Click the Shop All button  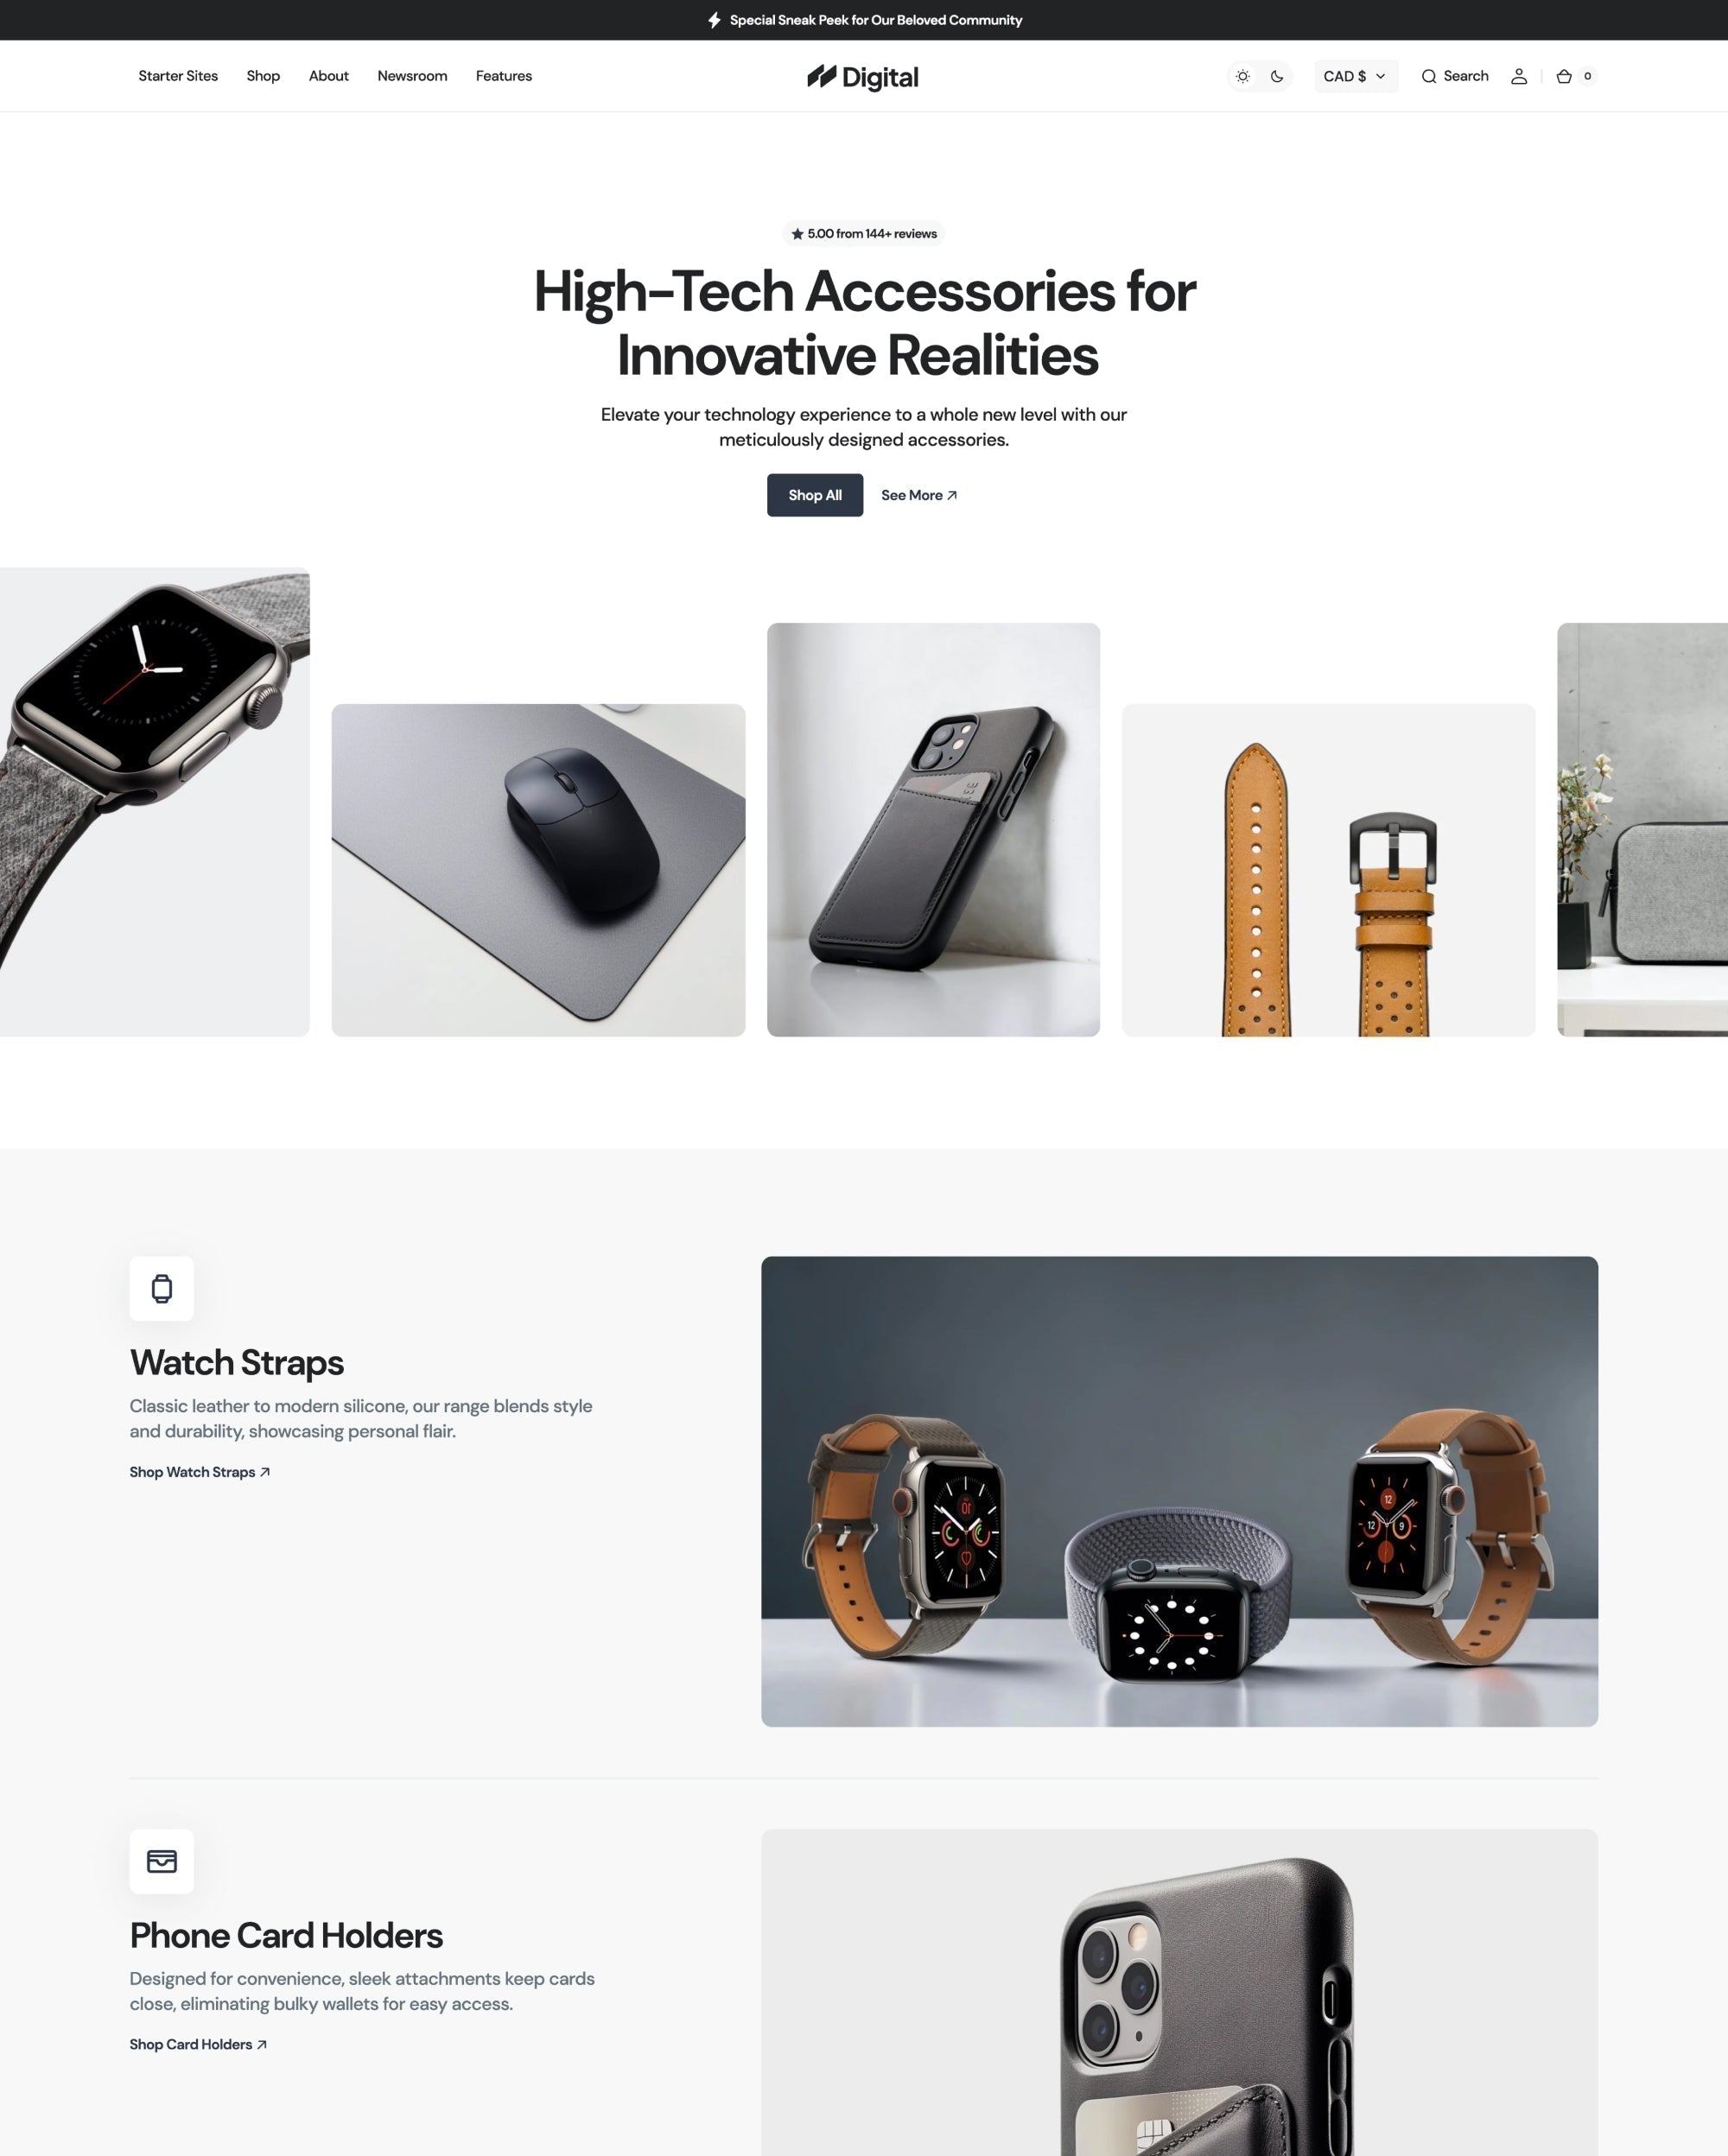[815, 495]
